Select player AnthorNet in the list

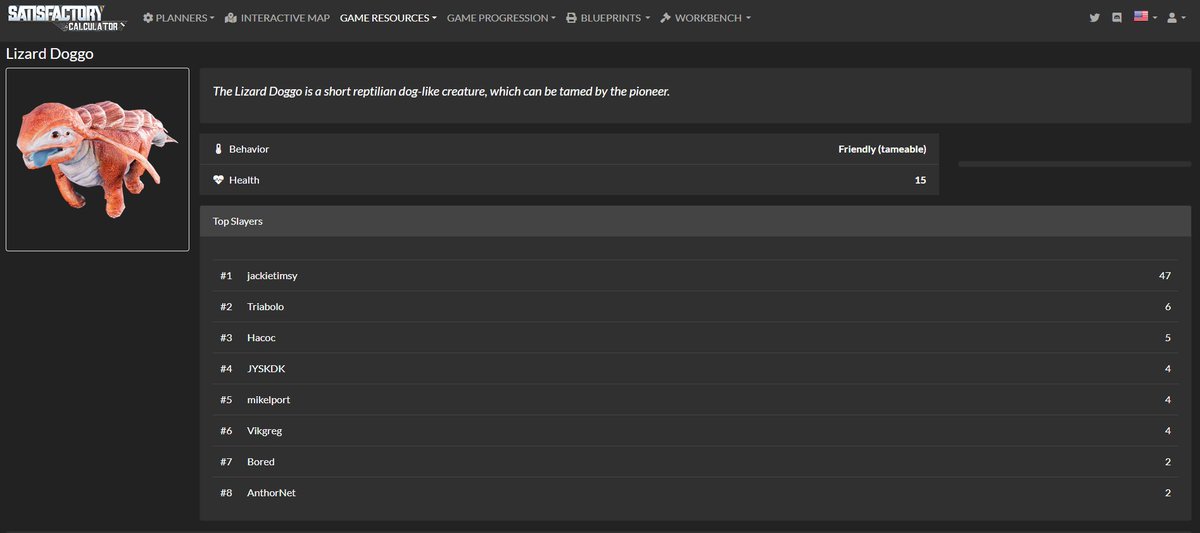(x=271, y=493)
